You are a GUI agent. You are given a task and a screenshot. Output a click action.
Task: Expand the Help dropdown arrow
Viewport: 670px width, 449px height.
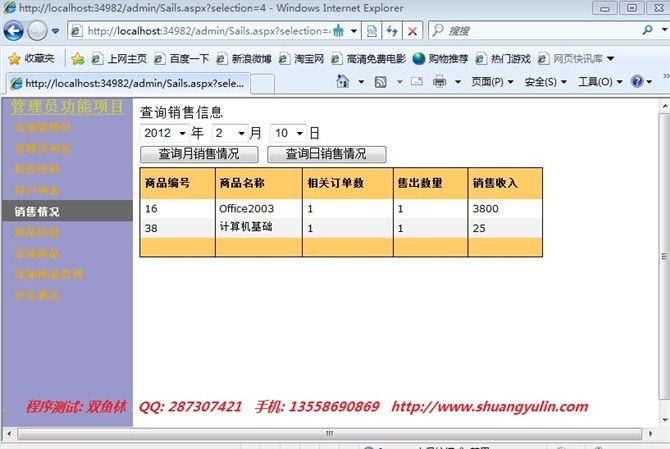click(x=649, y=82)
